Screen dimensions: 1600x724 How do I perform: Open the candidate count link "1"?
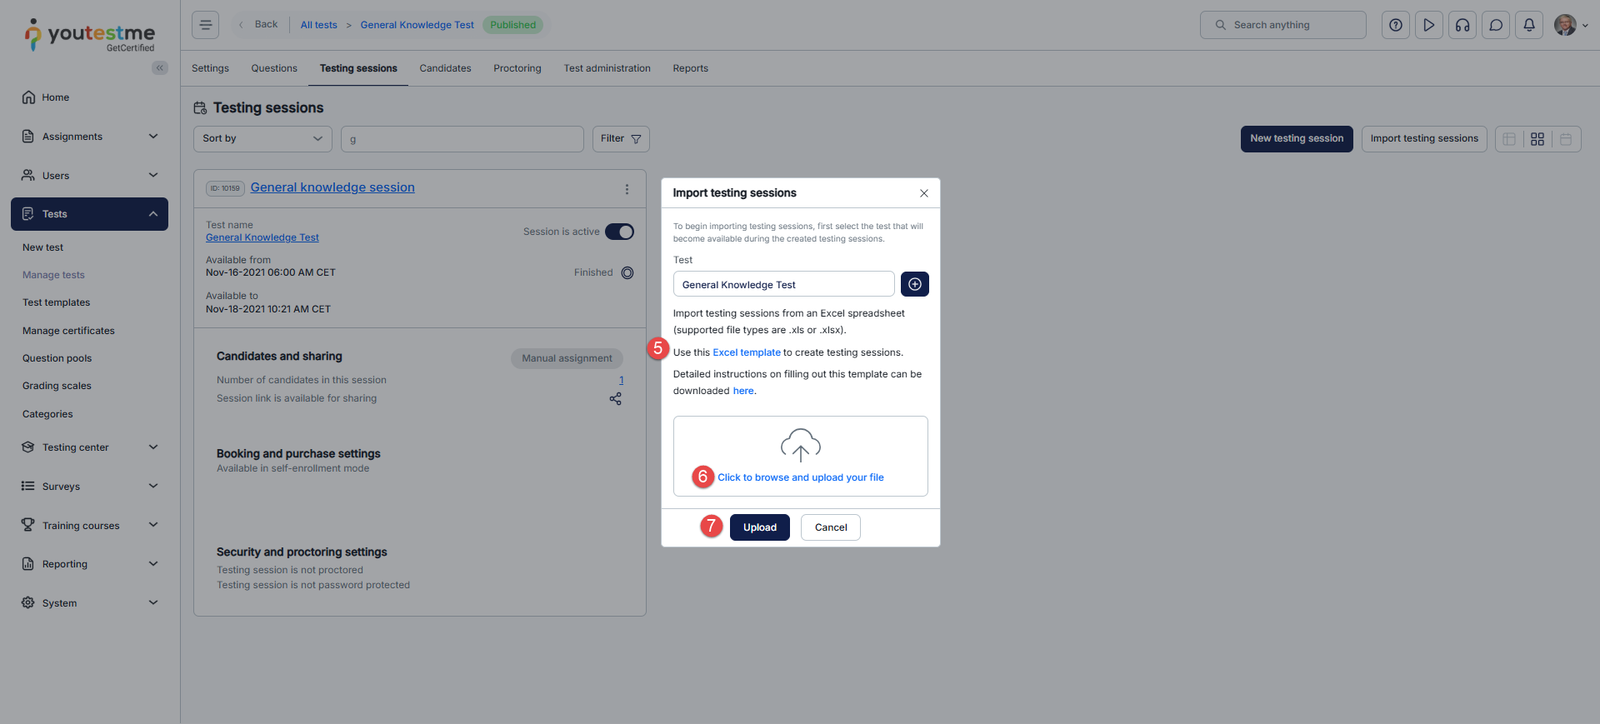[621, 380]
